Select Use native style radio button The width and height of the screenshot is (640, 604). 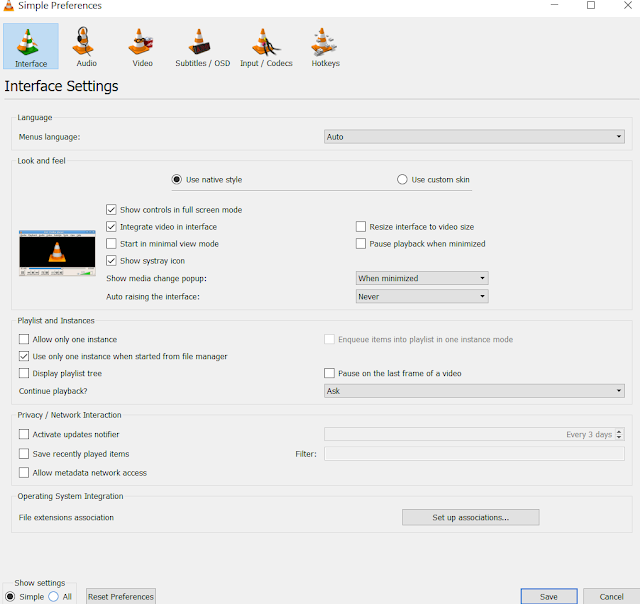click(x=176, y=180)
